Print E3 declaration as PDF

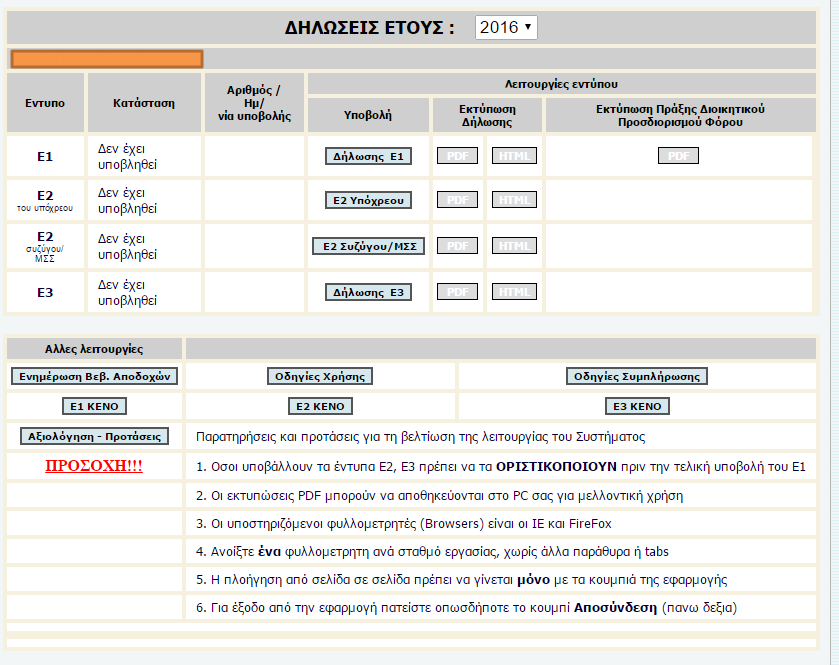[x=457, y=292]
